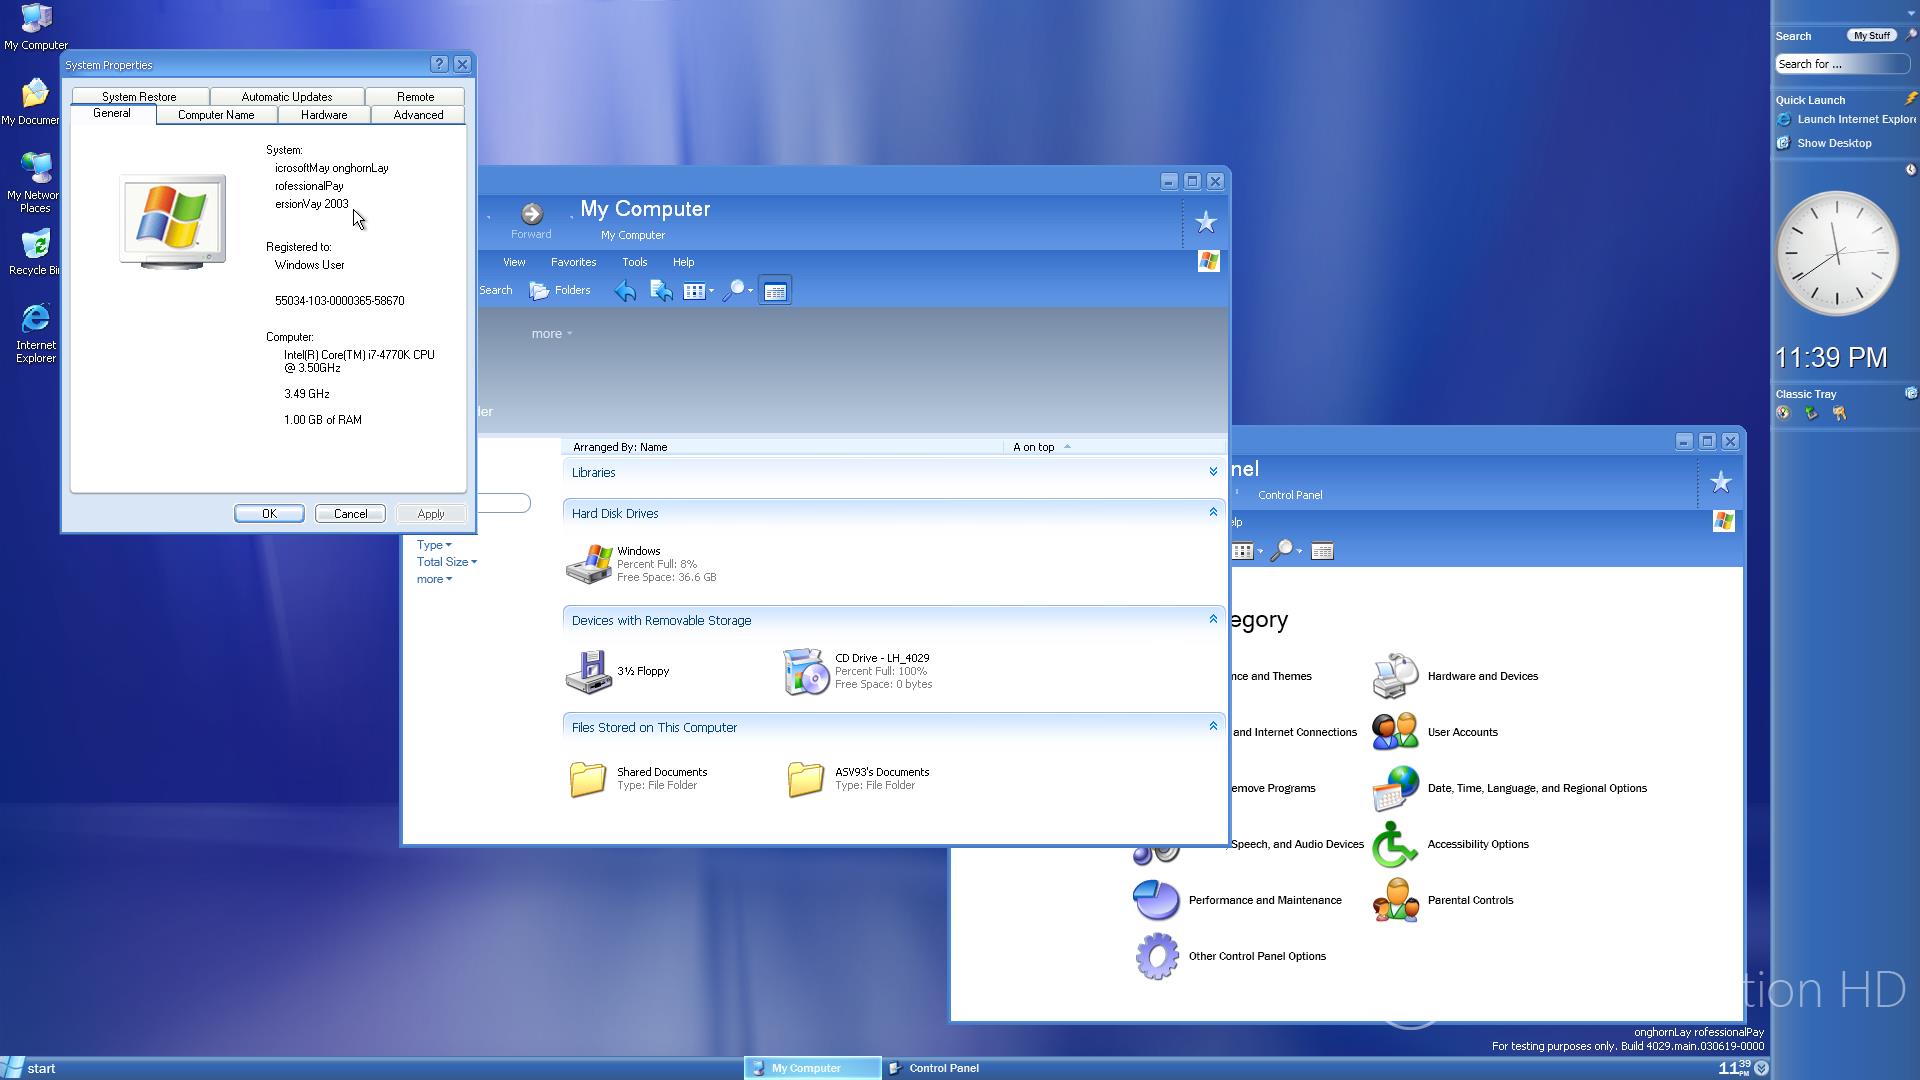Image resolution: width=1920 pixels, height=1080 pixels.
Task: Open the CD Drive LH_4029 icon
Action: coord(806,671)
